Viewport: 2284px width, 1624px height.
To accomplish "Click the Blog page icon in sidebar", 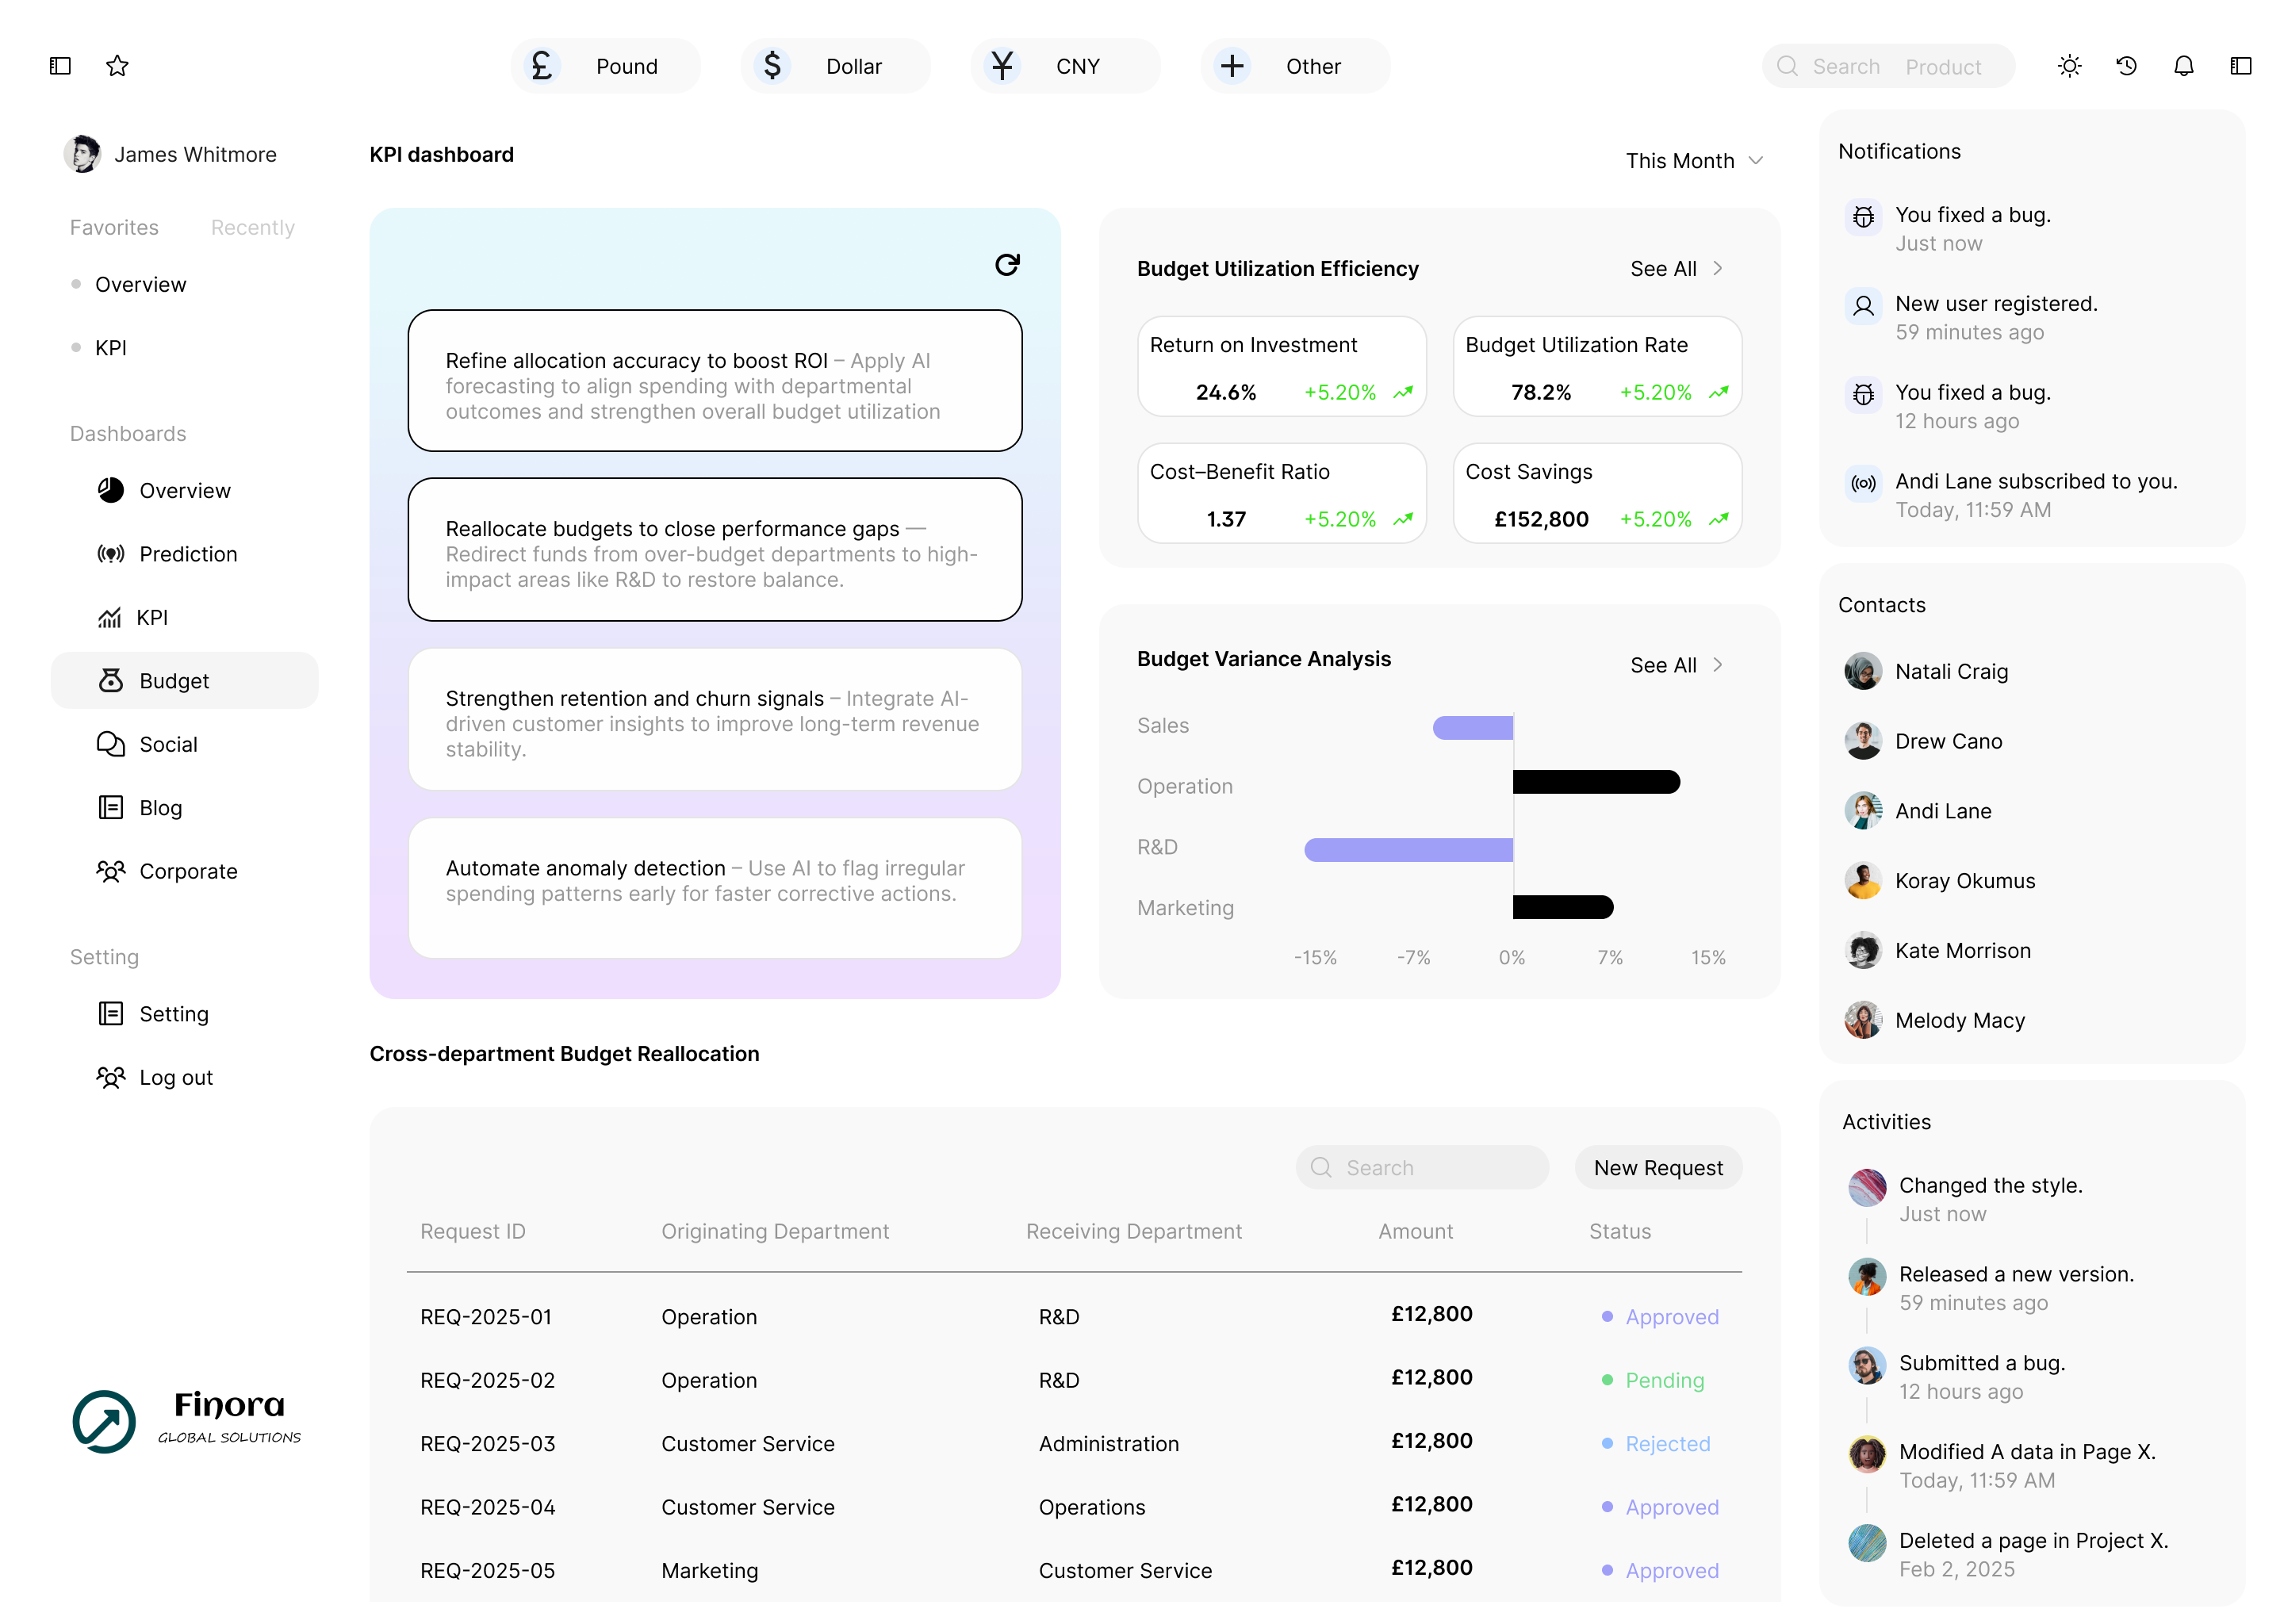I will pyautogui.click(x=111, y=808).
